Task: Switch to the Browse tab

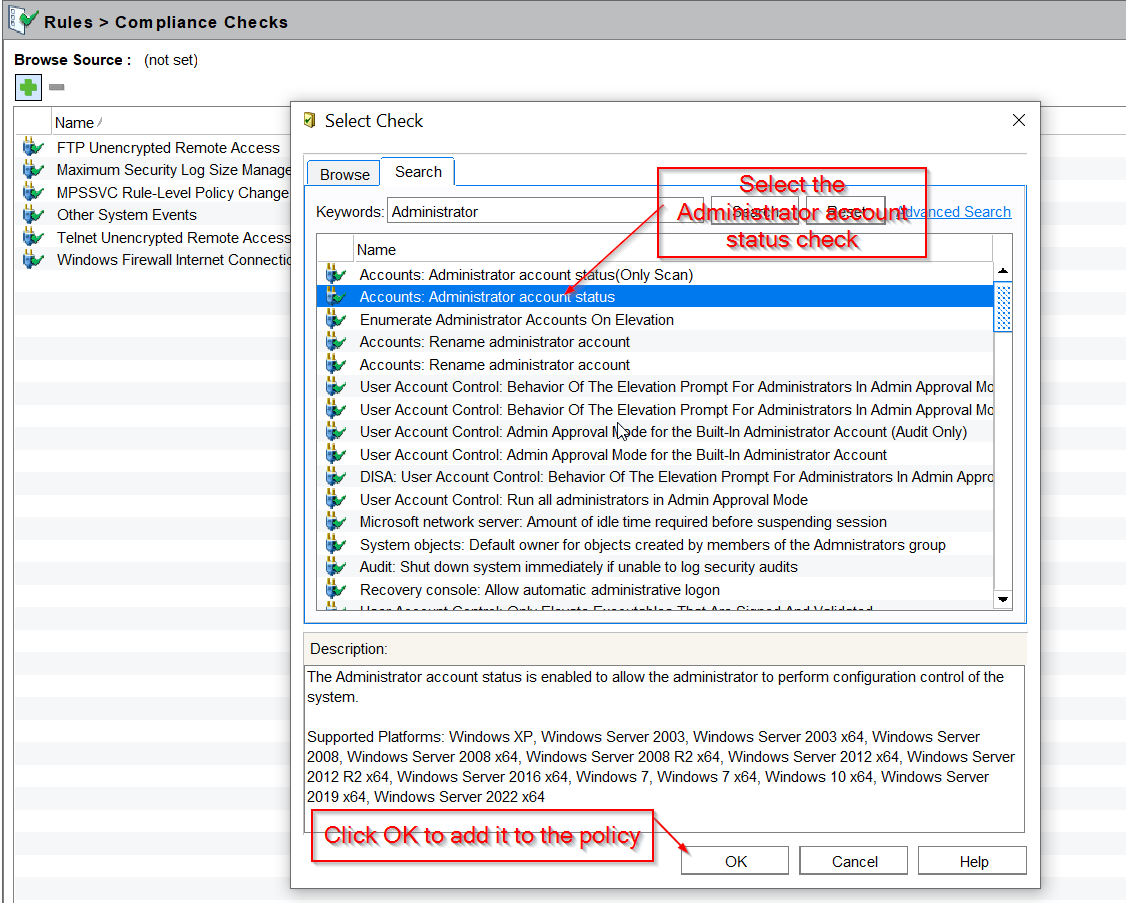Action: (344, 174)
